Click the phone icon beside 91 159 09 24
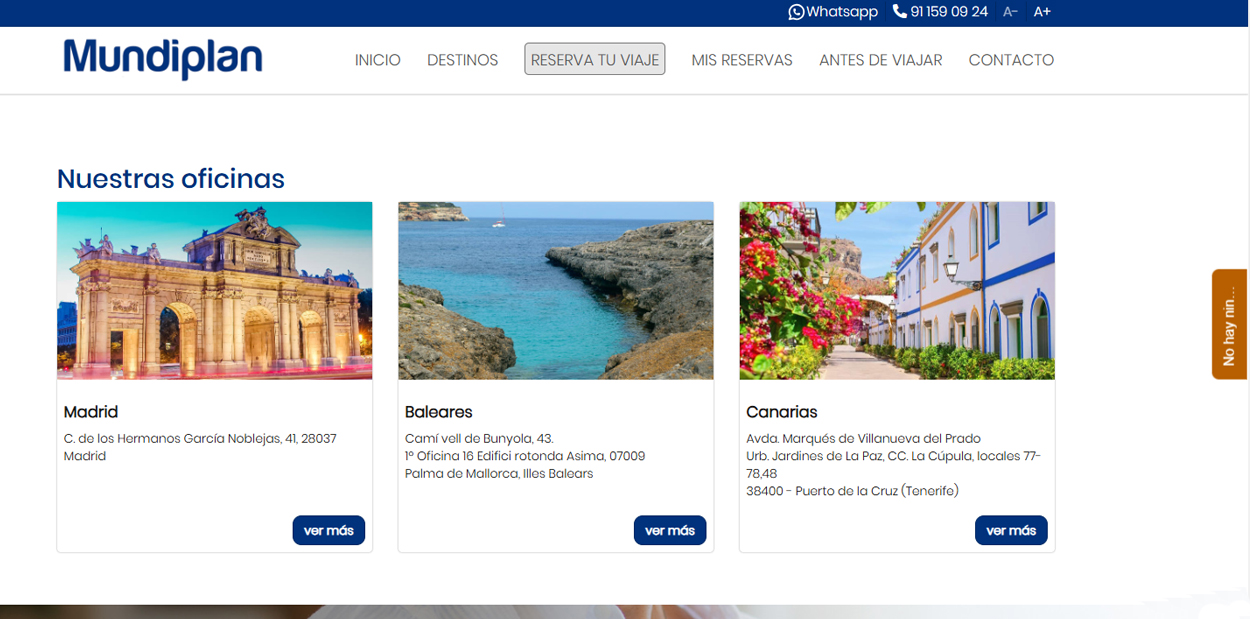This screenshot has width=1250, height=619. (900, 12)
